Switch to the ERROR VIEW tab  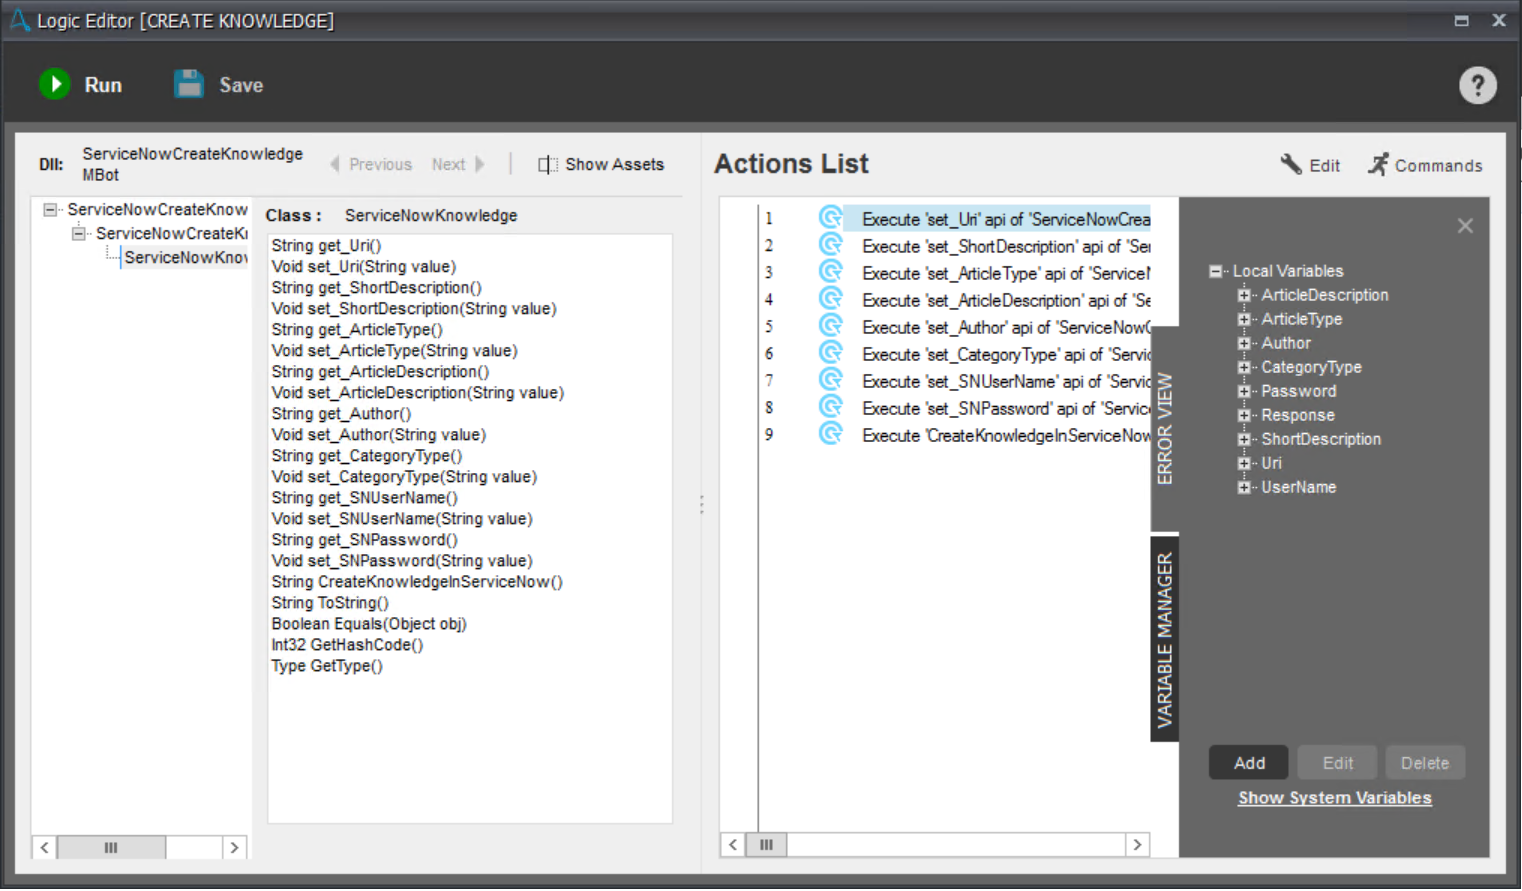1165,429
